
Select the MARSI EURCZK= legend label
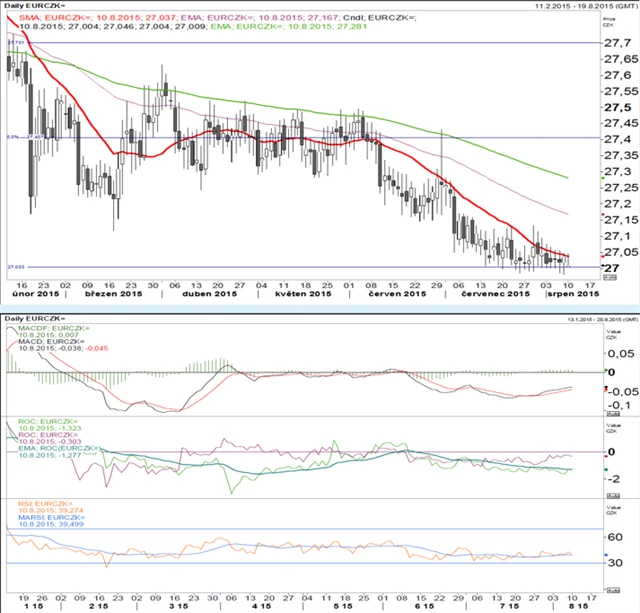[x=52, y=519]
